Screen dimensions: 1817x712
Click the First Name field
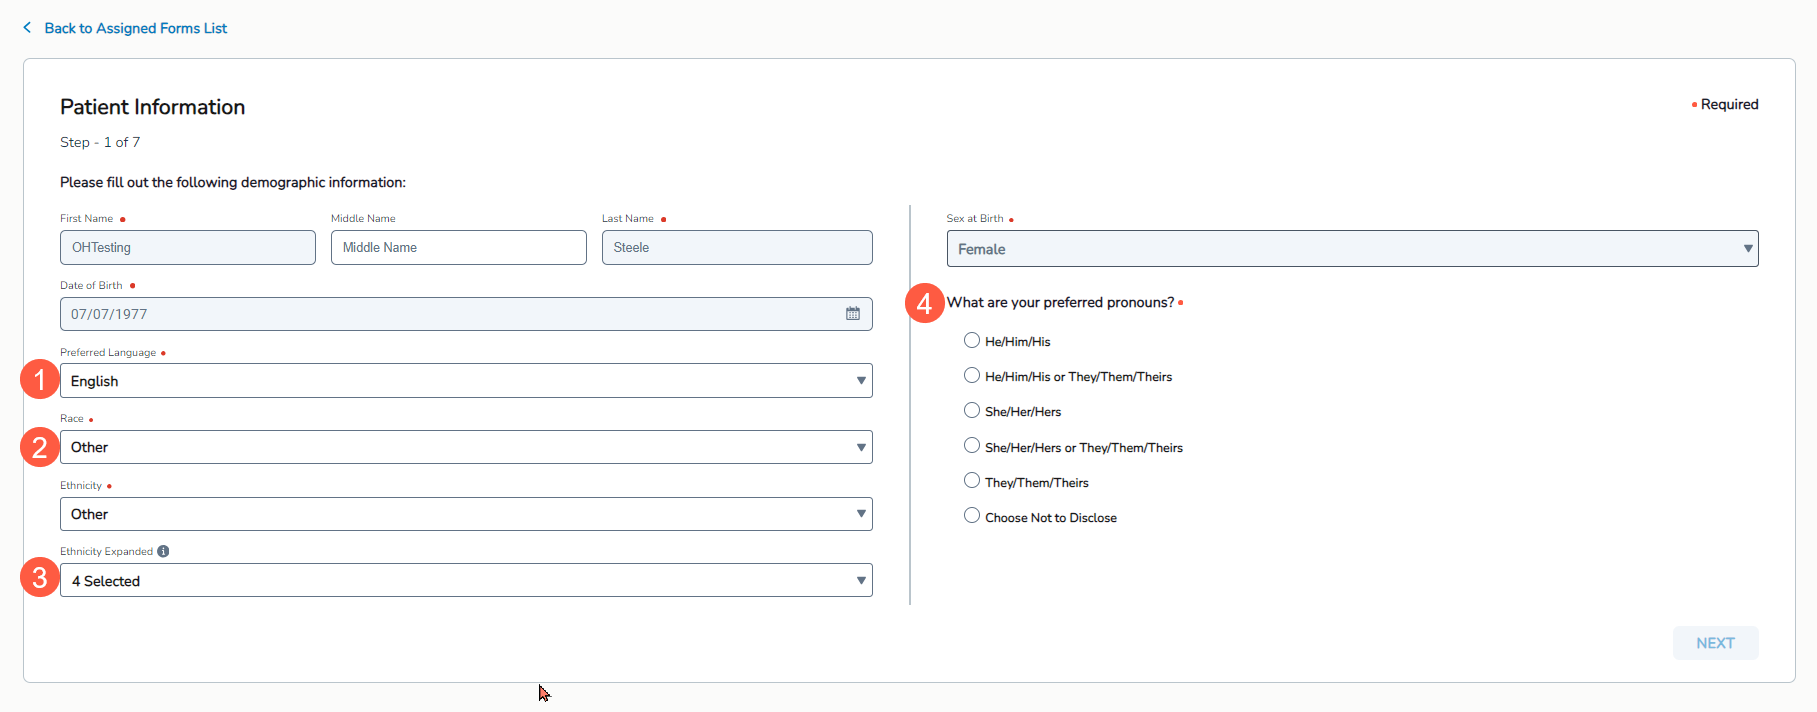187,248
